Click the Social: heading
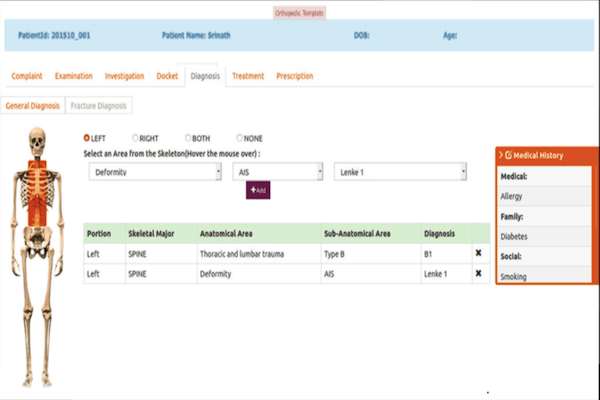The width and height of the screenshot is (600, 400). [x=511, y=256]
